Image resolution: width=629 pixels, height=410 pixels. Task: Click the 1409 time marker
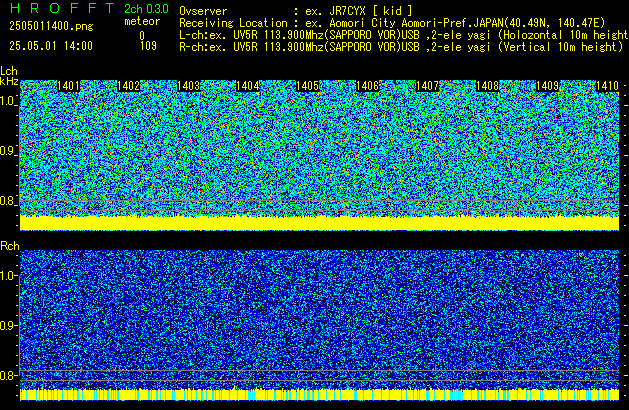pos(547,86)
